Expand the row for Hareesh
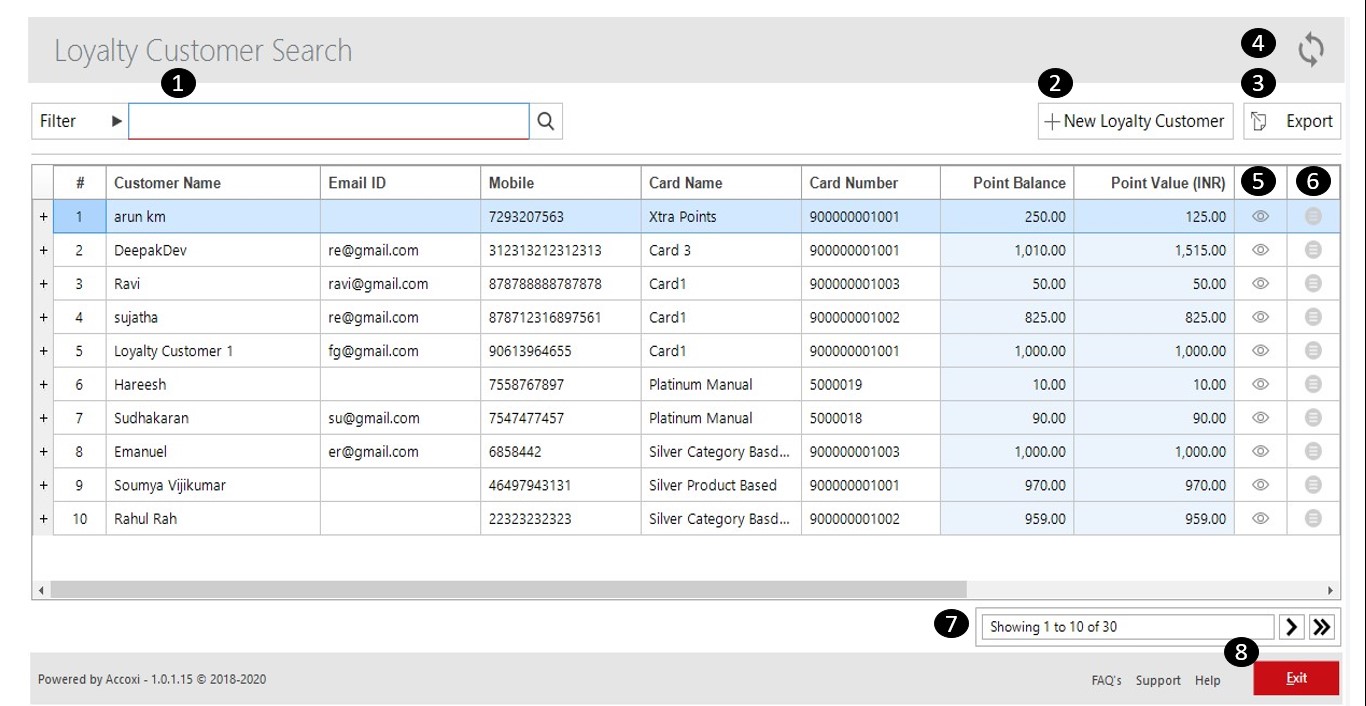 click(x=43, y=385)
